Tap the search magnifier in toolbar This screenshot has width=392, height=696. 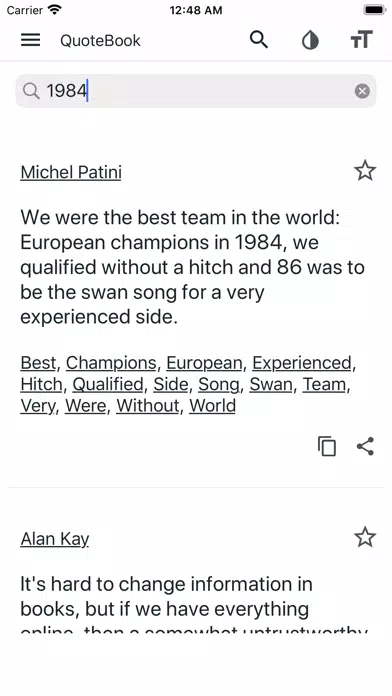[259, 40]
